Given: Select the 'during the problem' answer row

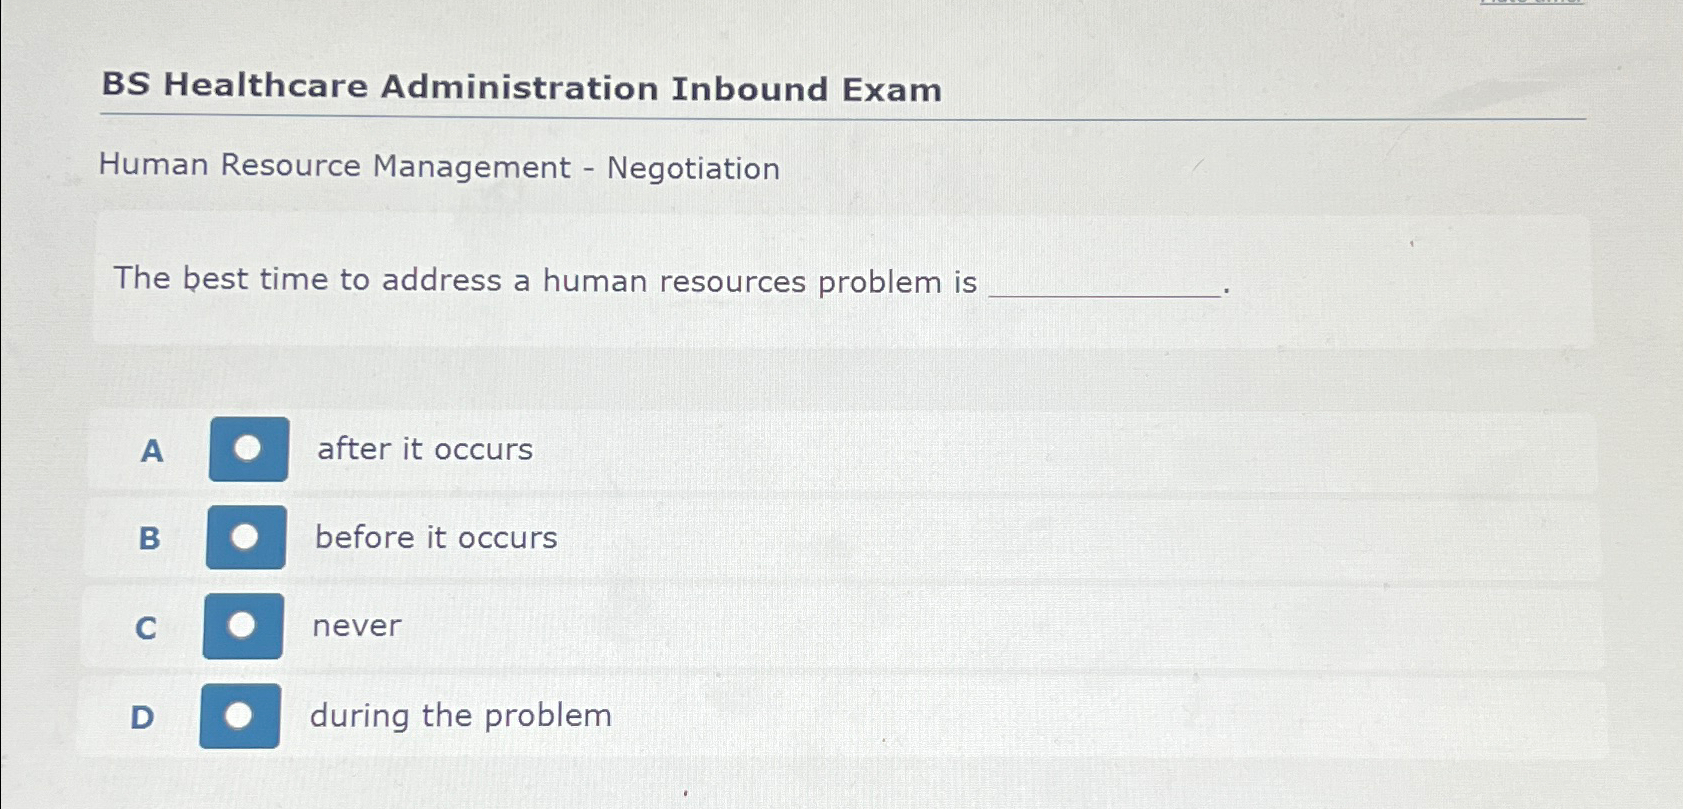Looking at the screenshot, I should (461, 715).
